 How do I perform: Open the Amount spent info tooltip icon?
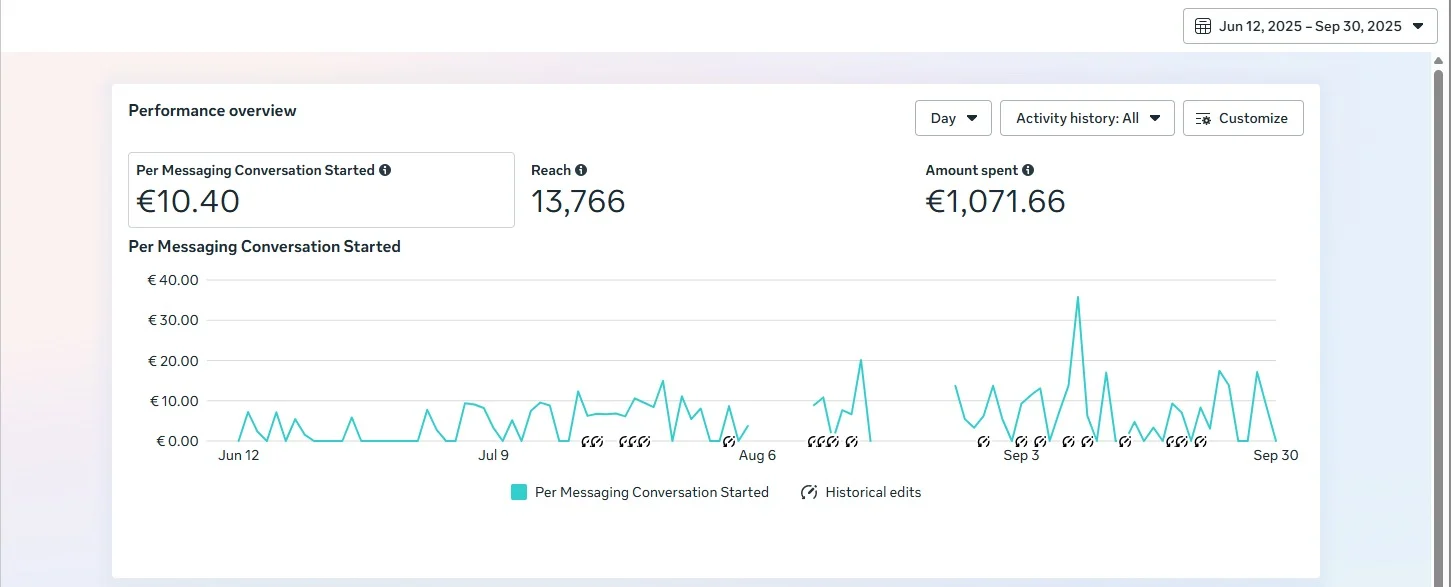pos(1028,170)
